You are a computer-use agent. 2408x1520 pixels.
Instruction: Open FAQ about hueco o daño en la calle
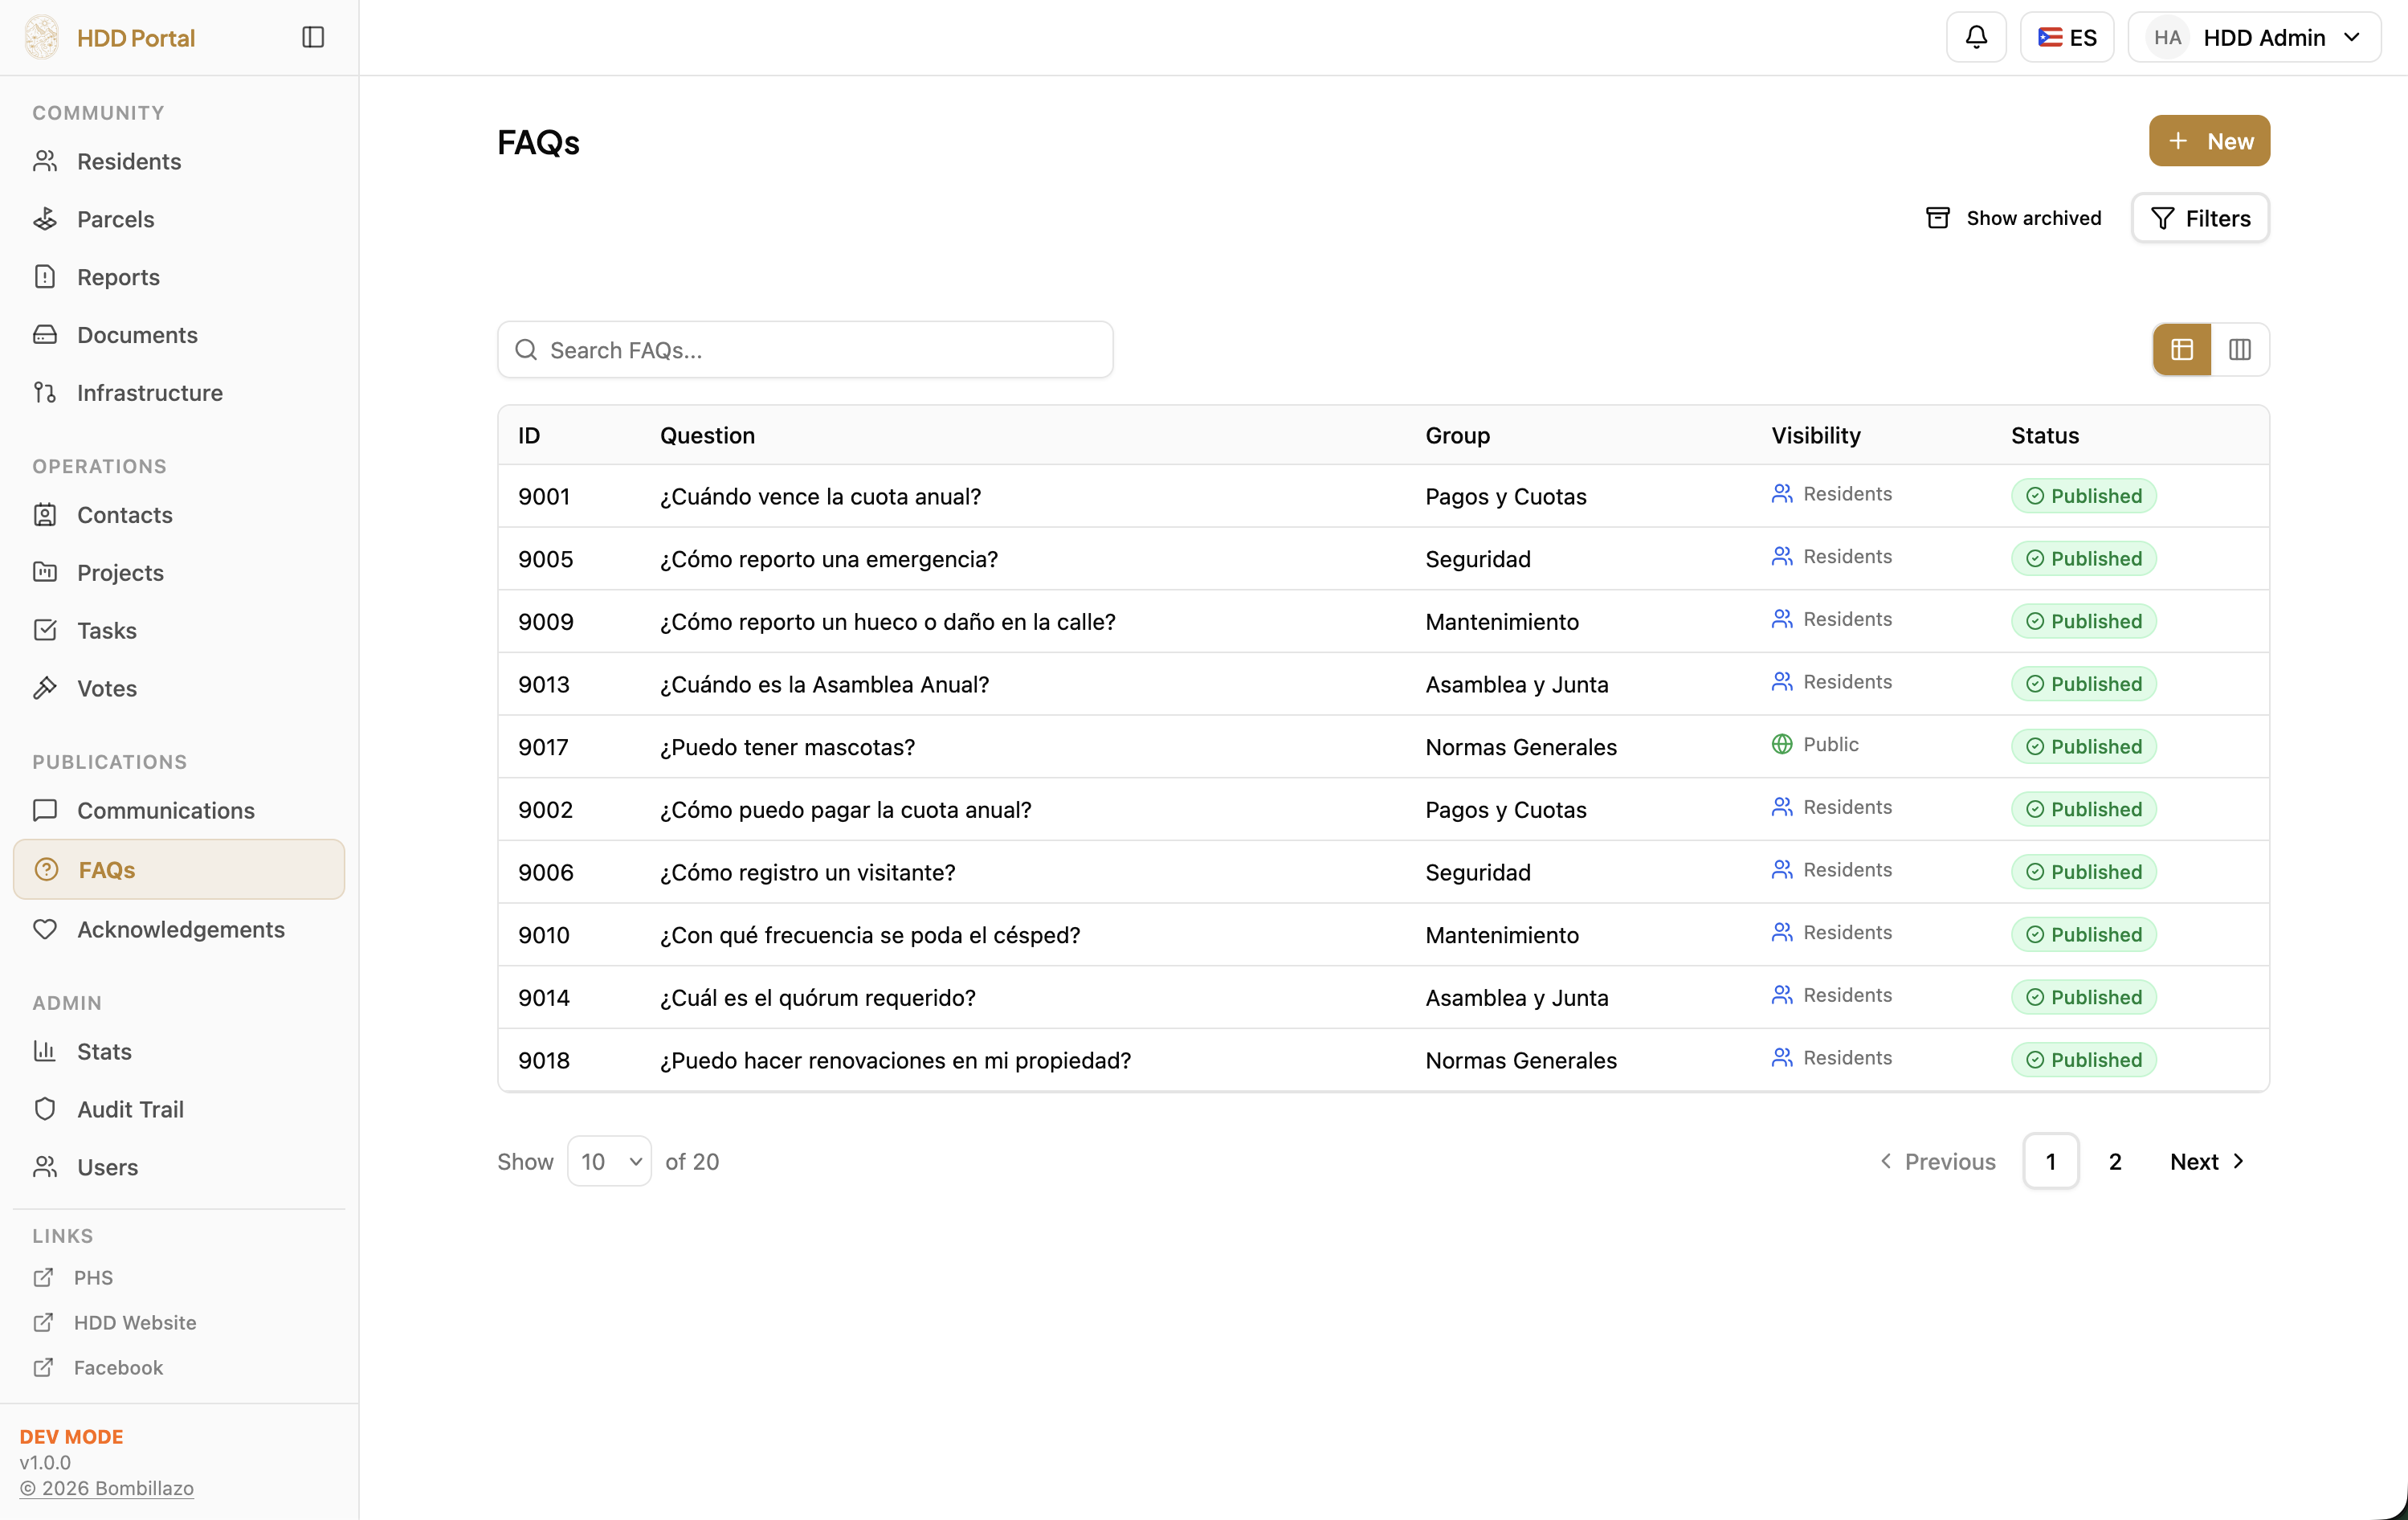[888, 621]
